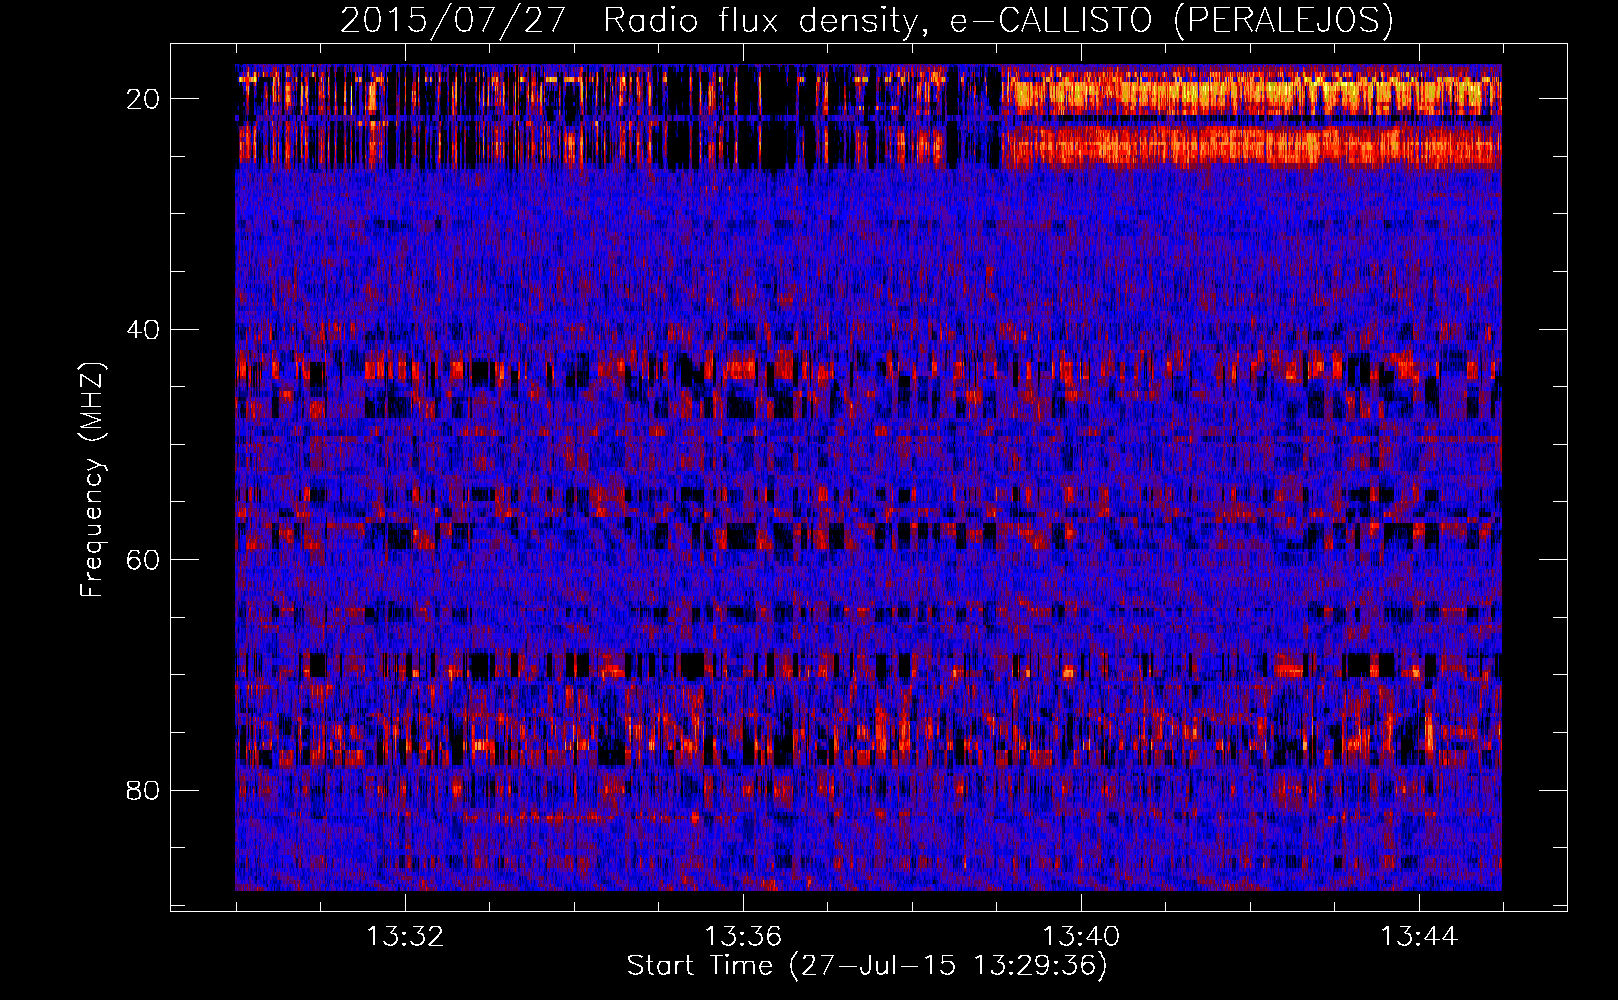Click the "Start Time" x-axis label
Image resolution: width=1618 pixels, height=1000 pixels.
tap(699, 965)
